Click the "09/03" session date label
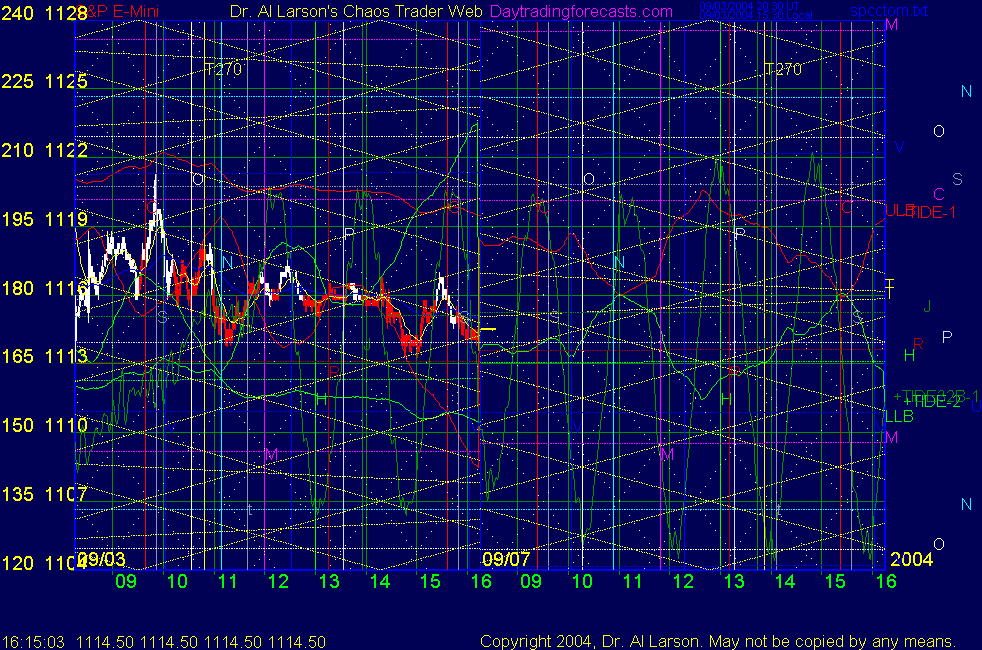The height and width of the screenshot is (650, 982). click(101, 559)
